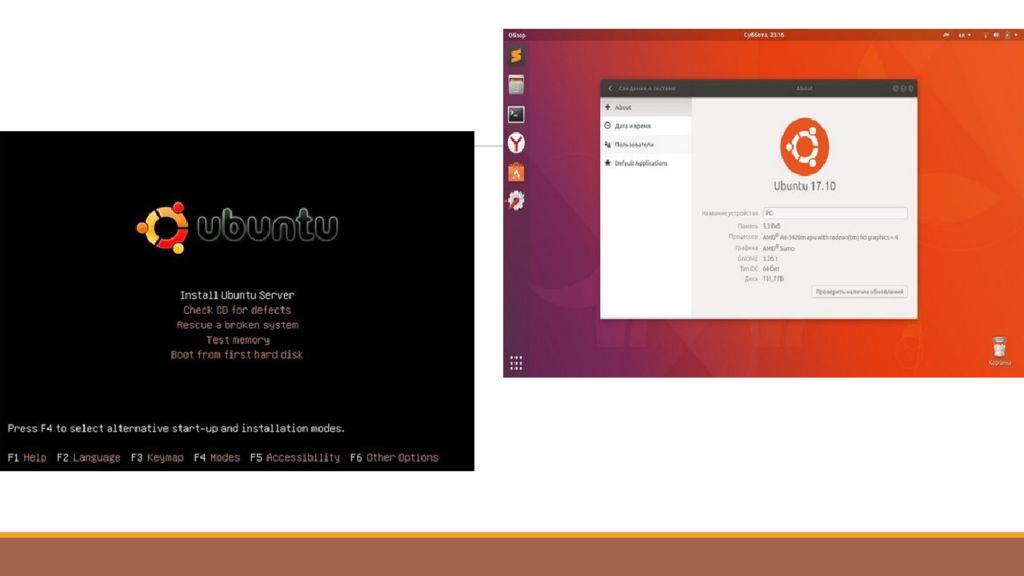Image resolution: width=1024 pixels, height=576 pixels.
Task: Click F4 Modes on the boot screen
Action: [x=216, y=458]
